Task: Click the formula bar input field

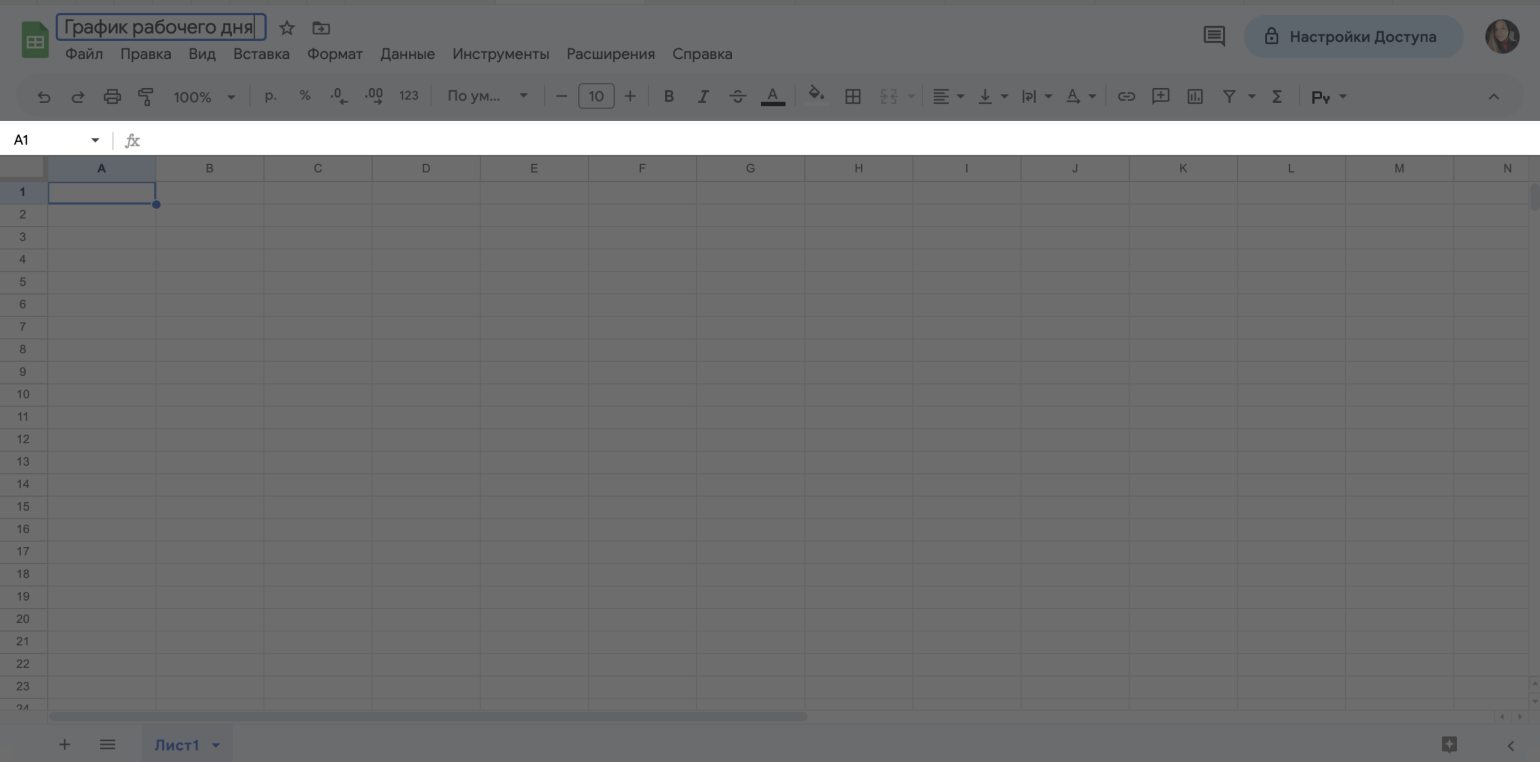Action: (800, 140)
